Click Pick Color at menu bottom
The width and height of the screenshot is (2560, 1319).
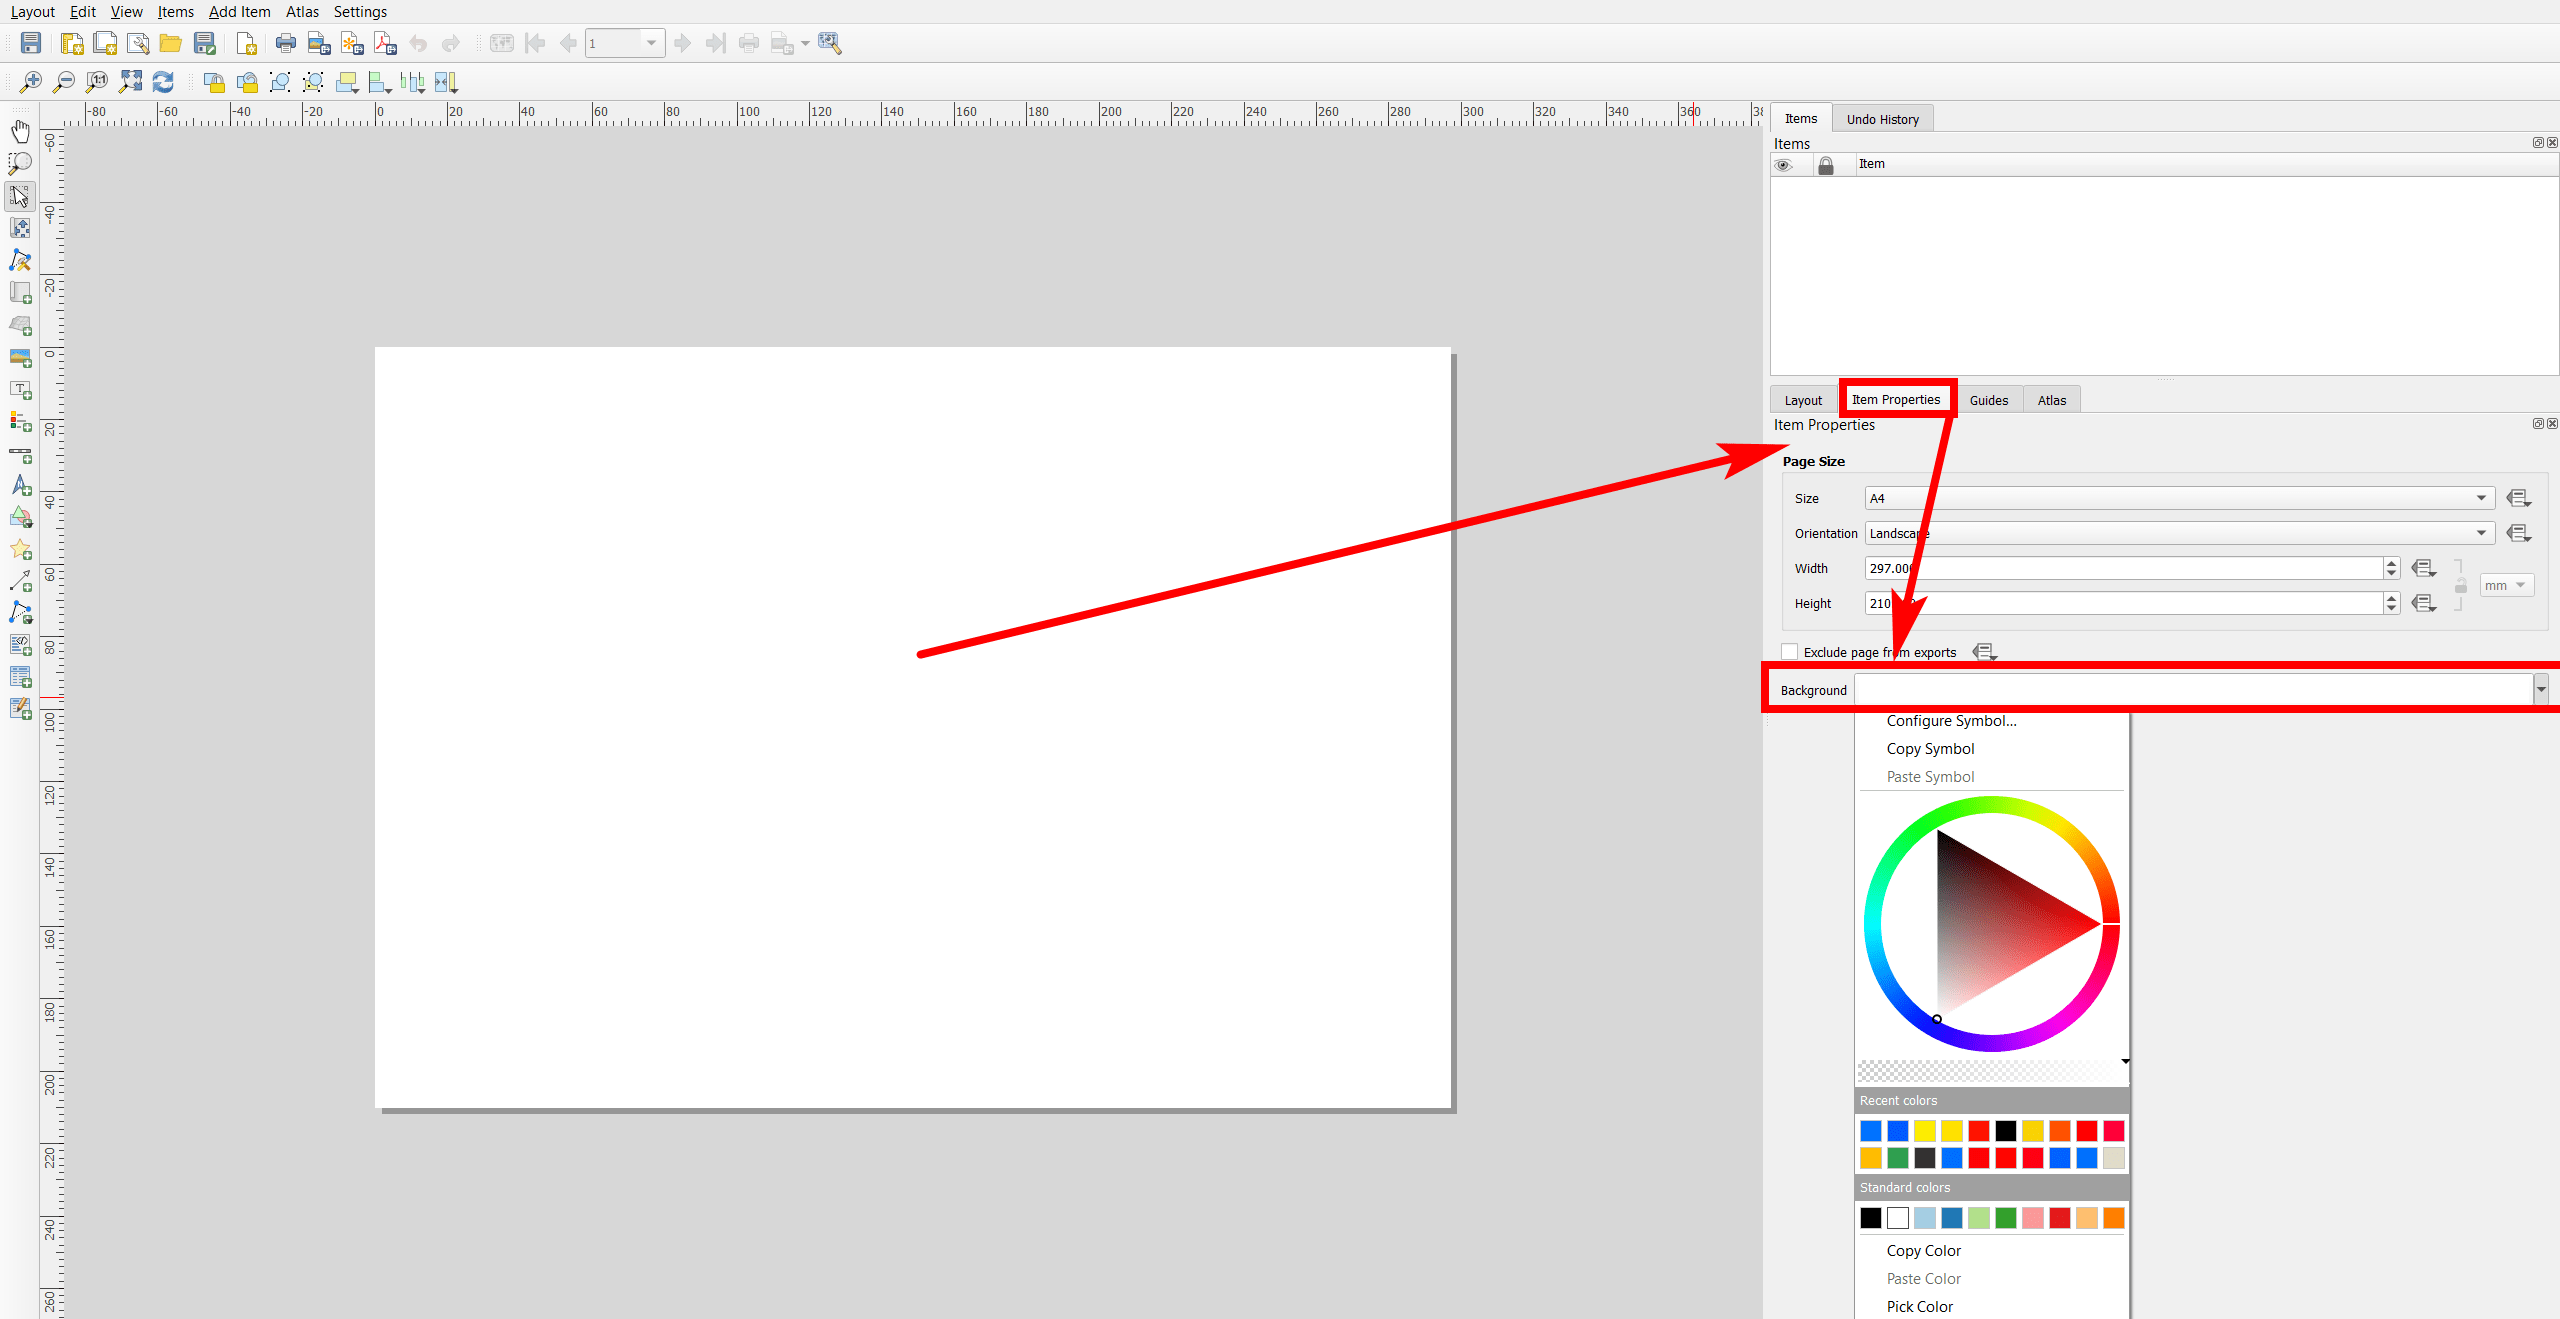coord(1919,1306)
